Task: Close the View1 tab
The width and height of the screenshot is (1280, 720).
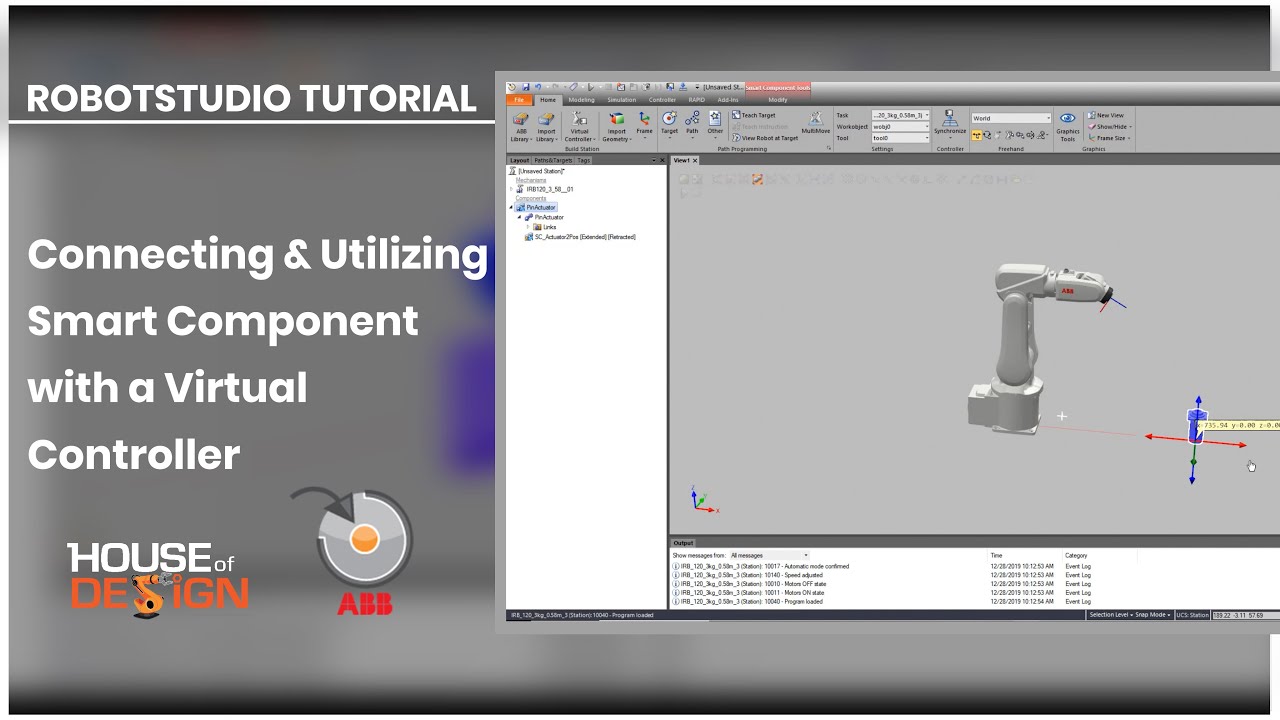Action: click(695, 160)
